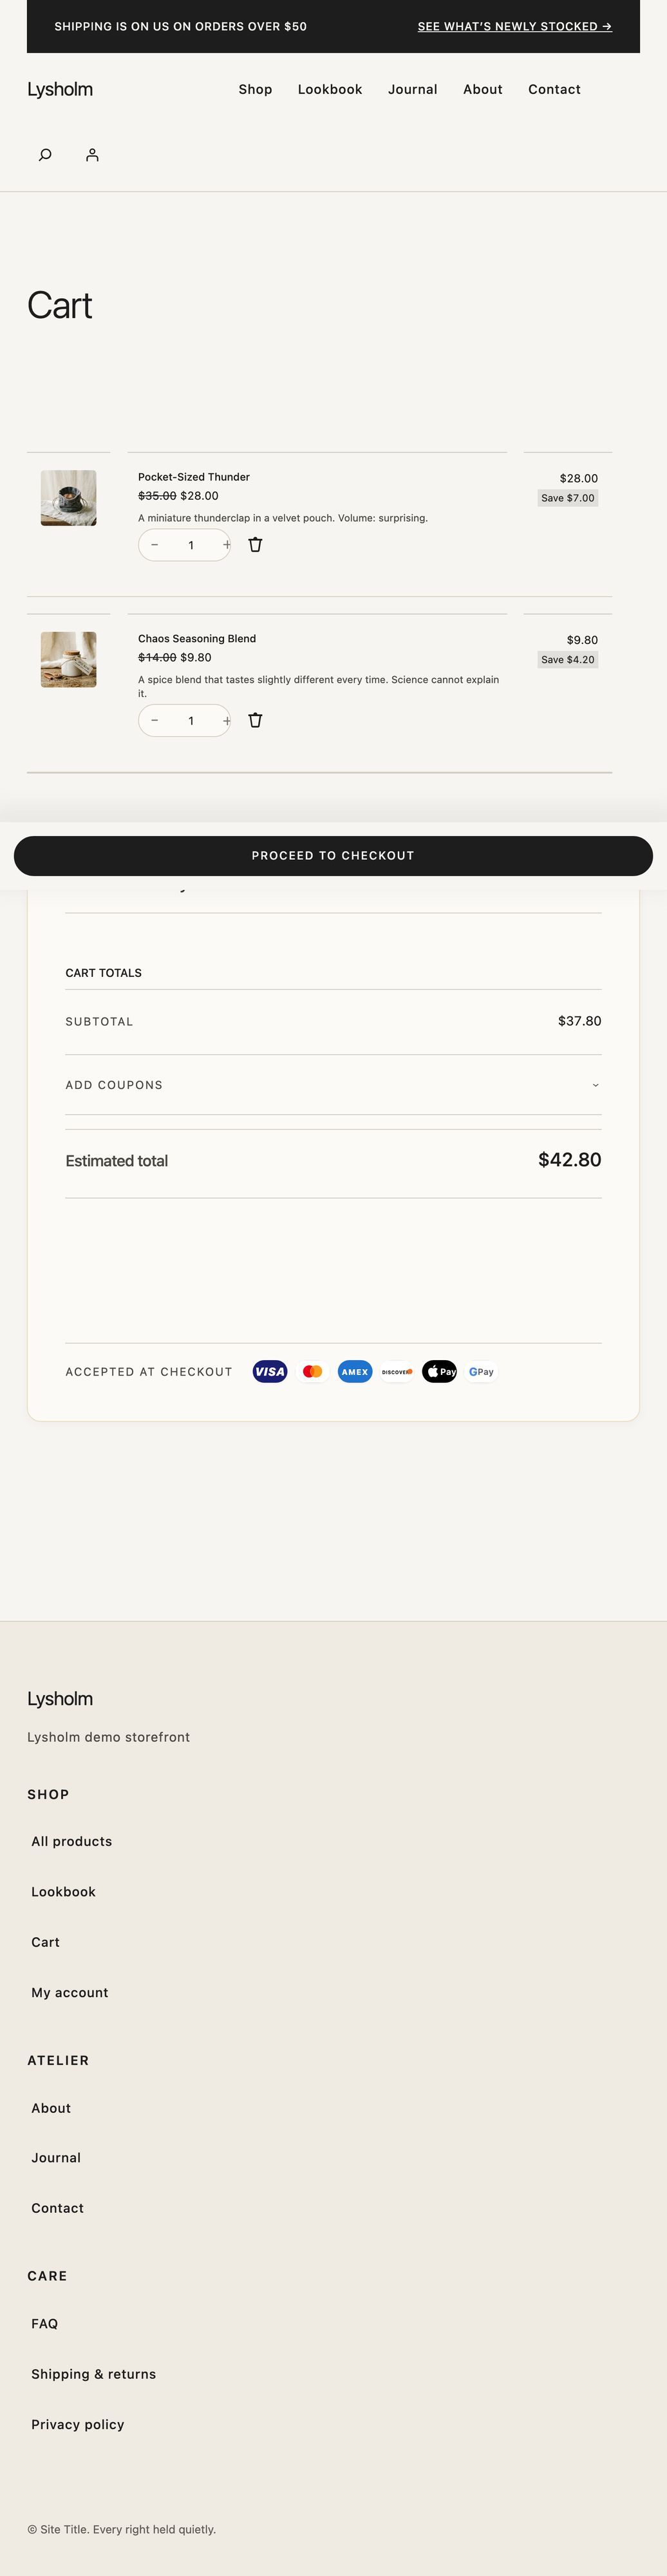
Task: Click the Chaos Seasoning Blend product image
Action: 69,660
